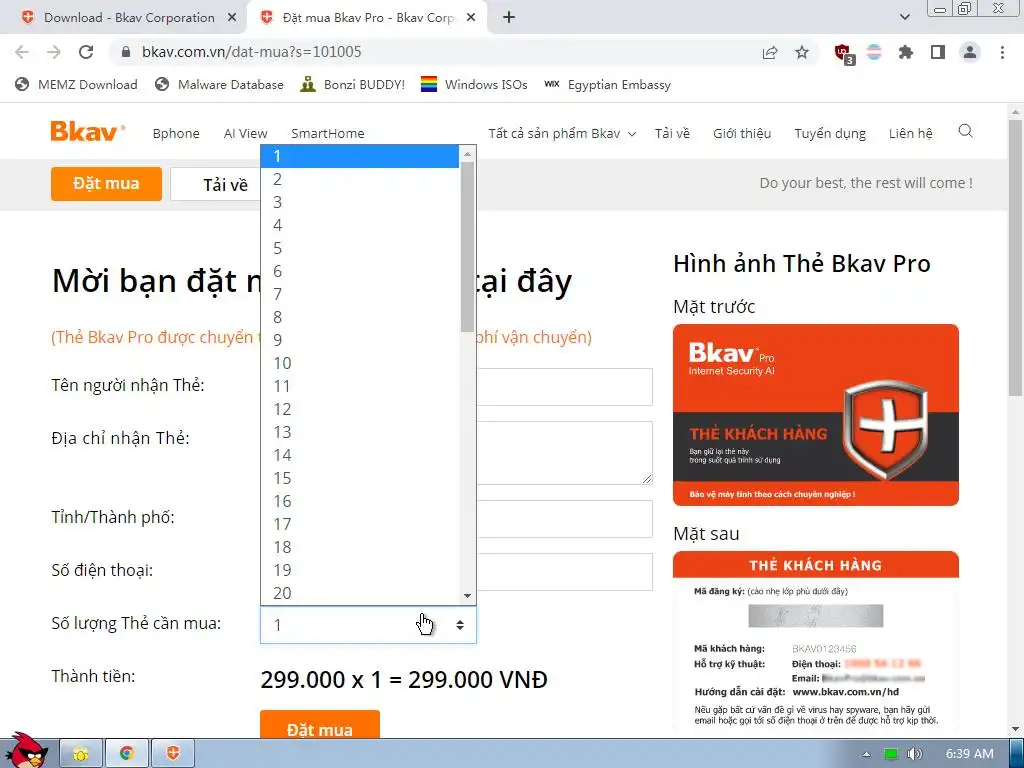Open Bonzi BUDDY! bookmark
The width and height of the screenshot is (1024, 768).
353,84
